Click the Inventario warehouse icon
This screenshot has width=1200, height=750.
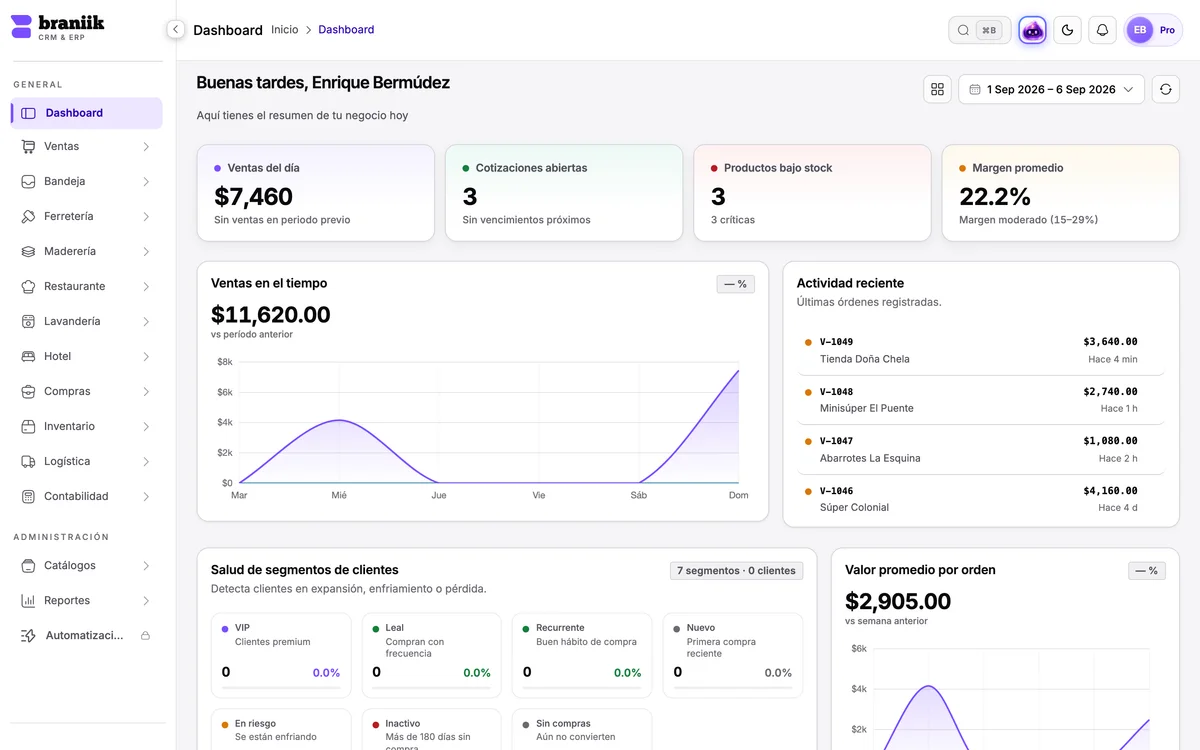28,426
